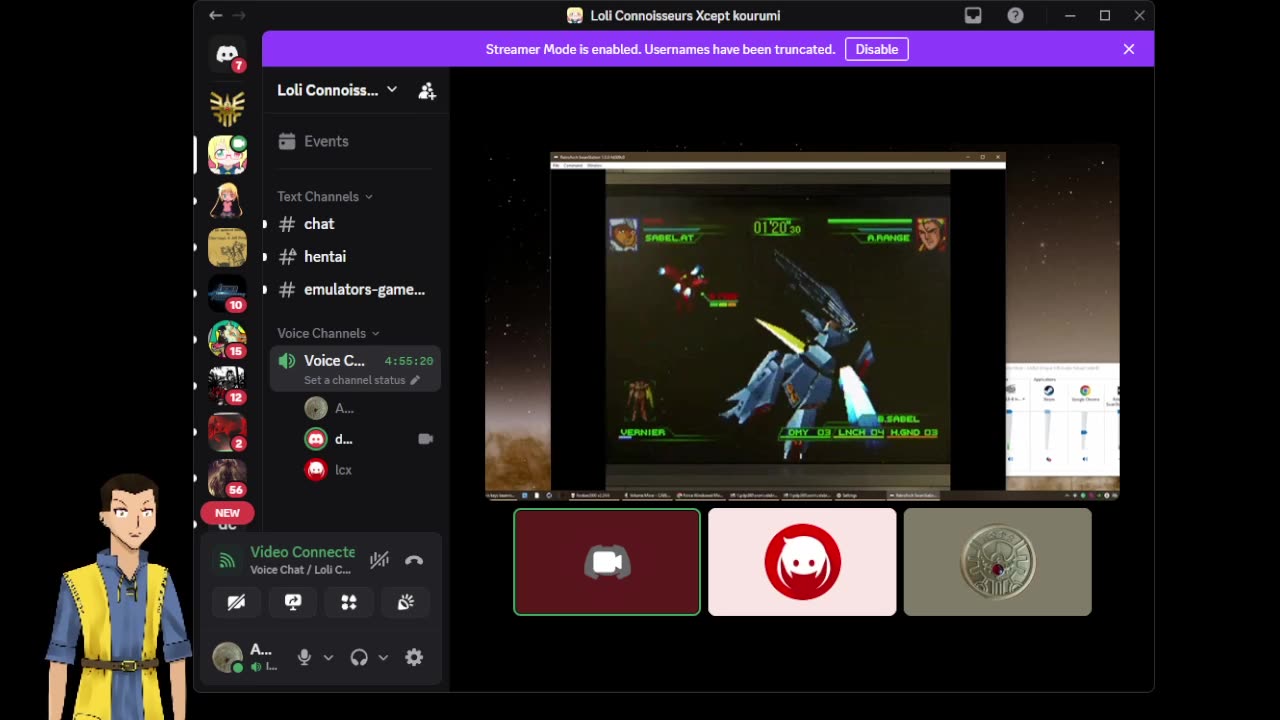Open the server icon with 12 badge
Viewport: 1280px width, 720px height.
[227, 385]
